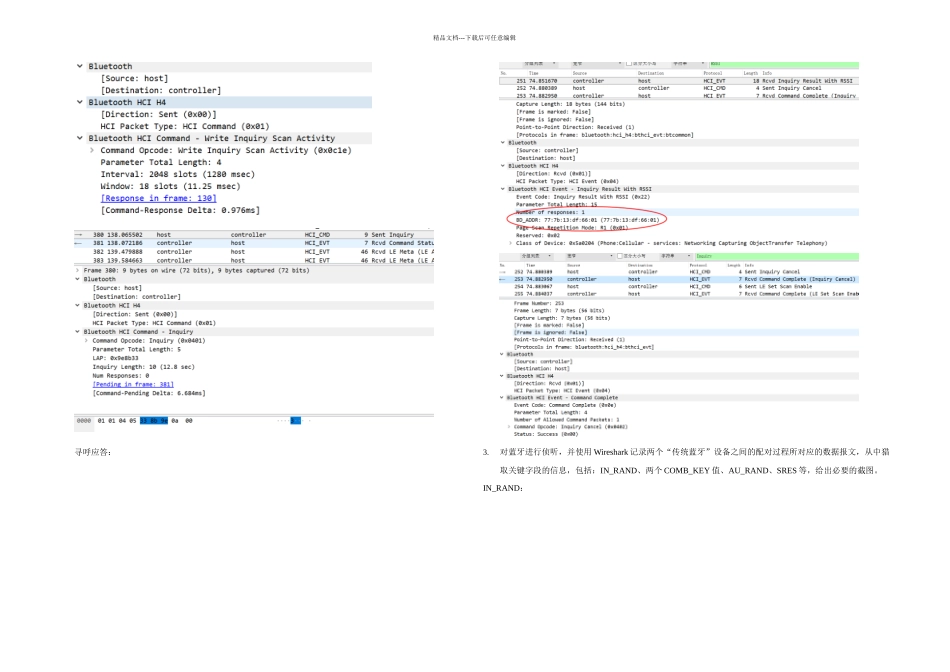Follow the '[Response in frame: 130]' link
The width and height of the screenshot is (950, 672).
[x=158, y=198]
